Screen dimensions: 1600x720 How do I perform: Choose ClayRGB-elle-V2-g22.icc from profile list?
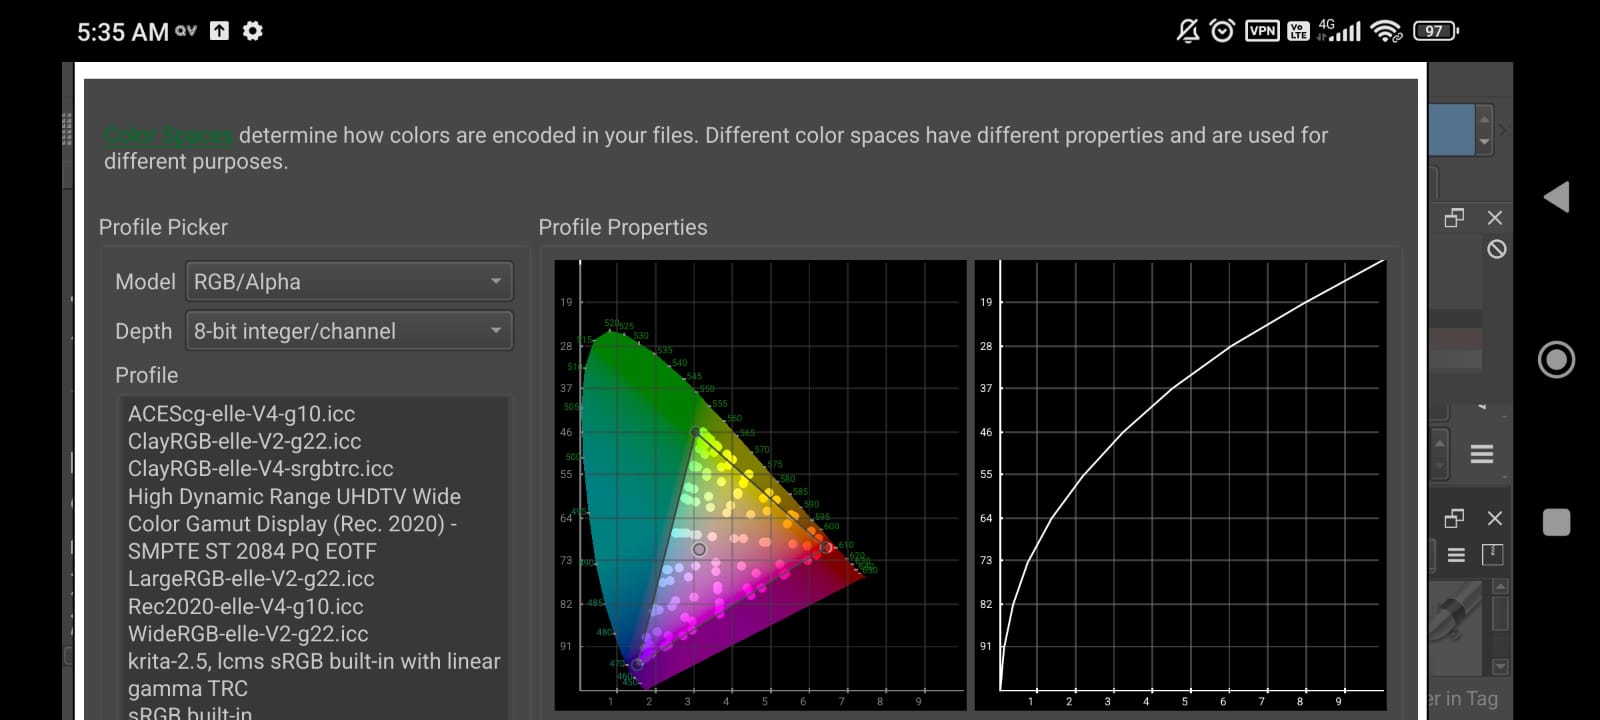pos(244,441)
